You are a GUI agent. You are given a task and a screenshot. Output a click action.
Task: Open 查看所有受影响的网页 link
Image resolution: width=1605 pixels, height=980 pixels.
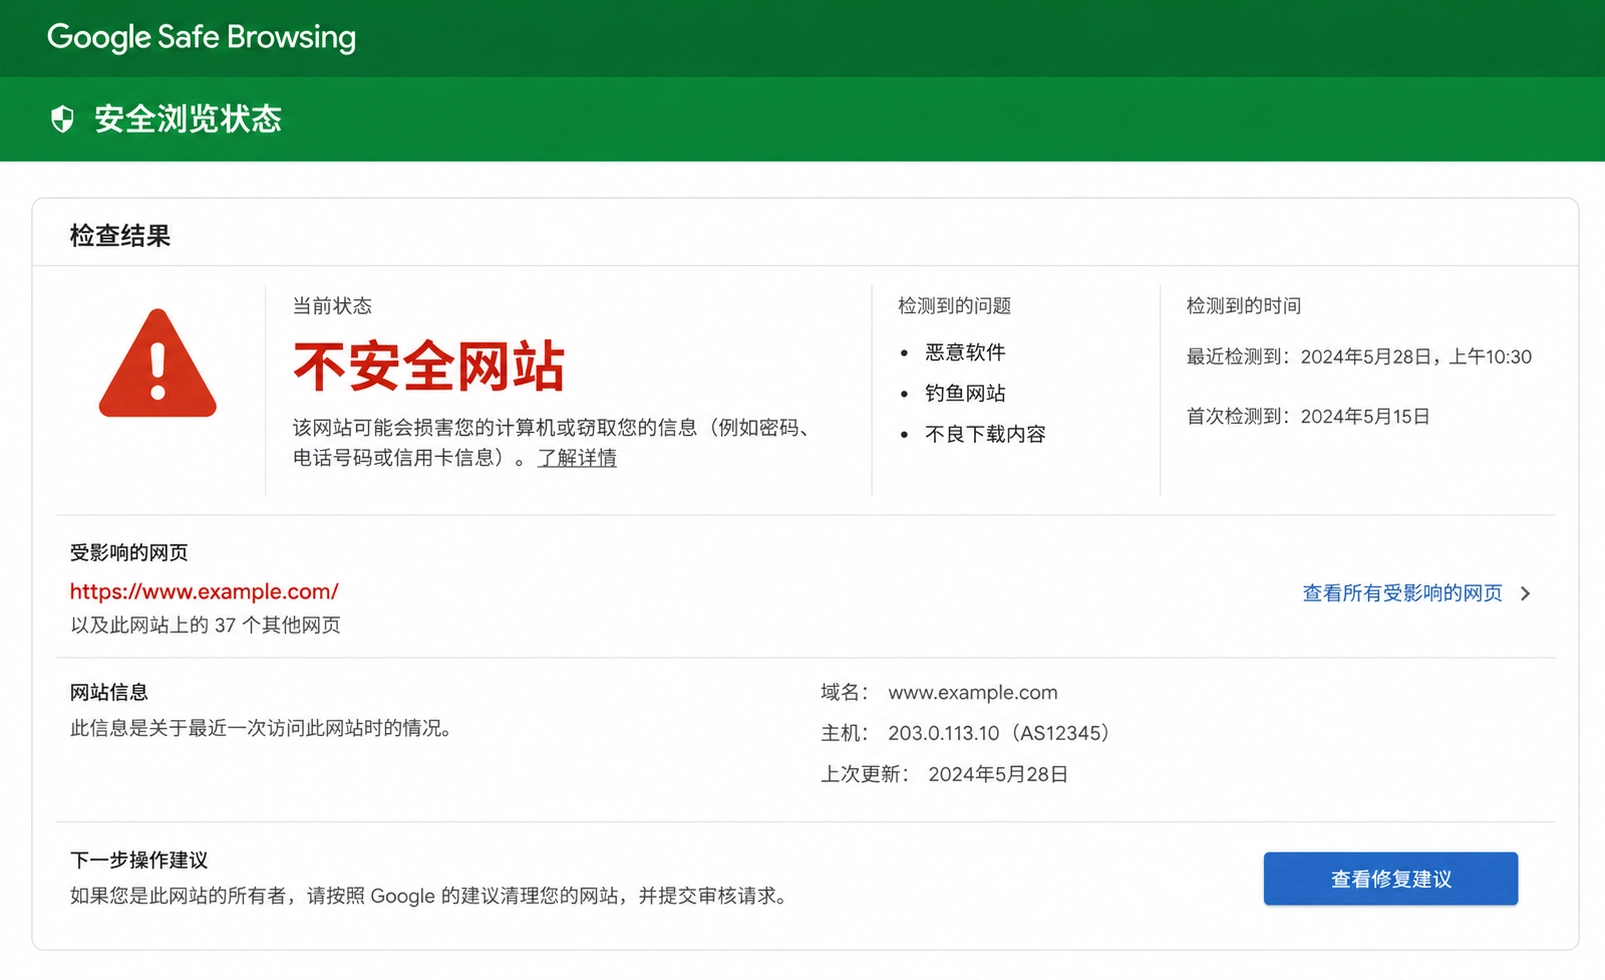pos(1402,593)
